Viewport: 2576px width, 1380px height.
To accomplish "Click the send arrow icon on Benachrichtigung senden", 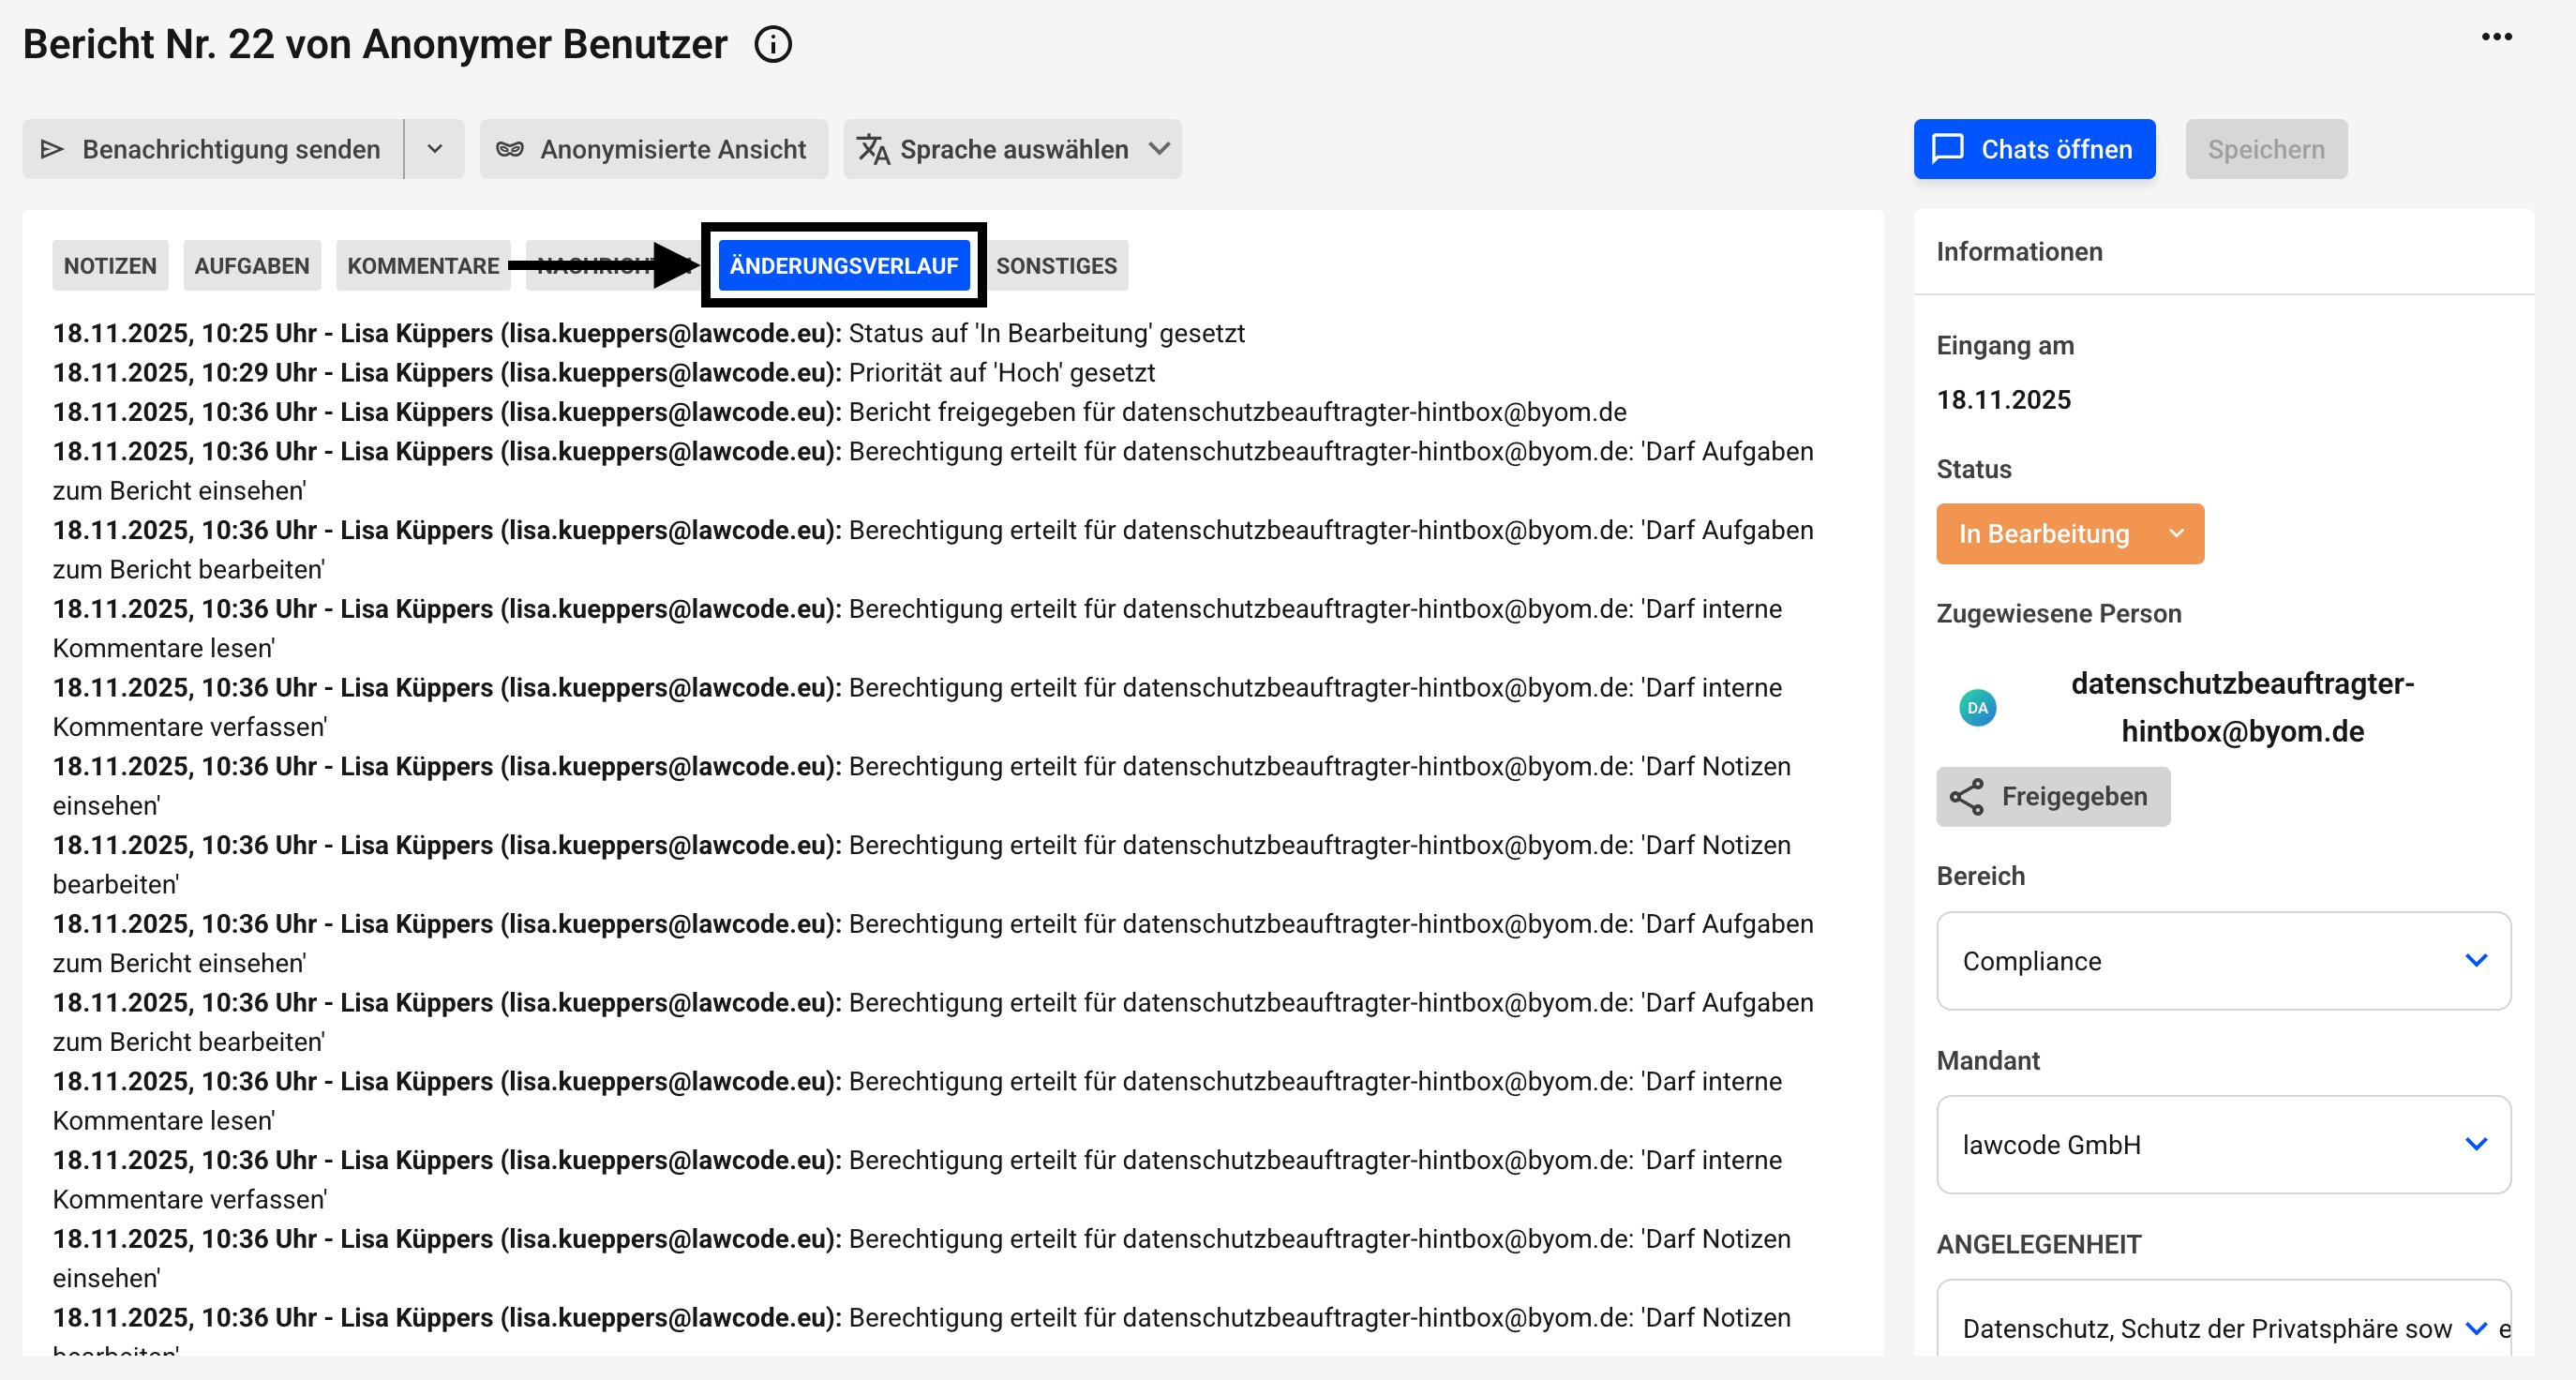I will (x=52, y=149).
